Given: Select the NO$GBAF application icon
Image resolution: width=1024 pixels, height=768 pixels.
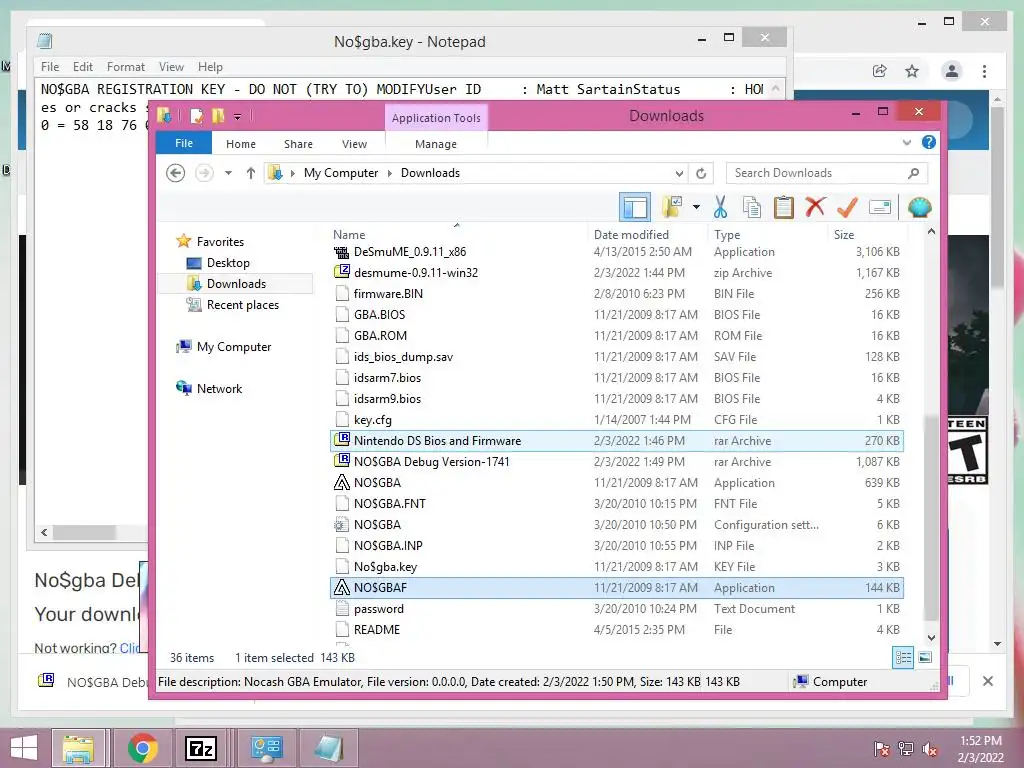Looking at the screenshot, I should 342,588.
